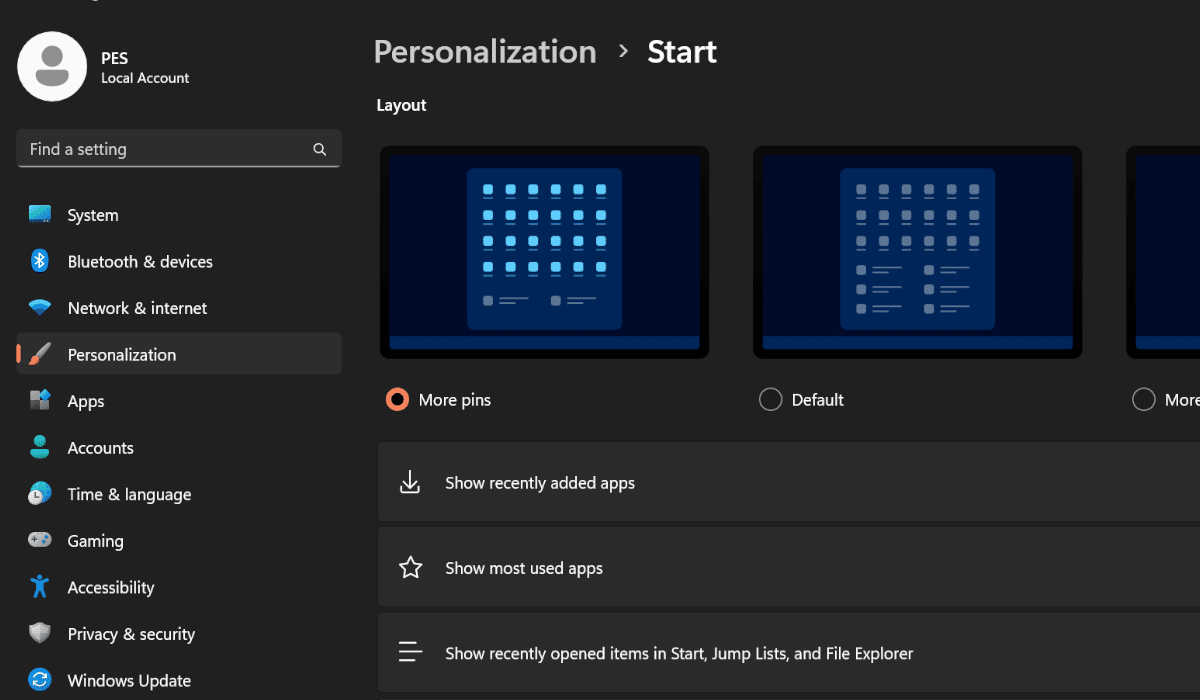Click the PES user profile avatar
This screenshot has width=1200, height=700.
point(52,66)
